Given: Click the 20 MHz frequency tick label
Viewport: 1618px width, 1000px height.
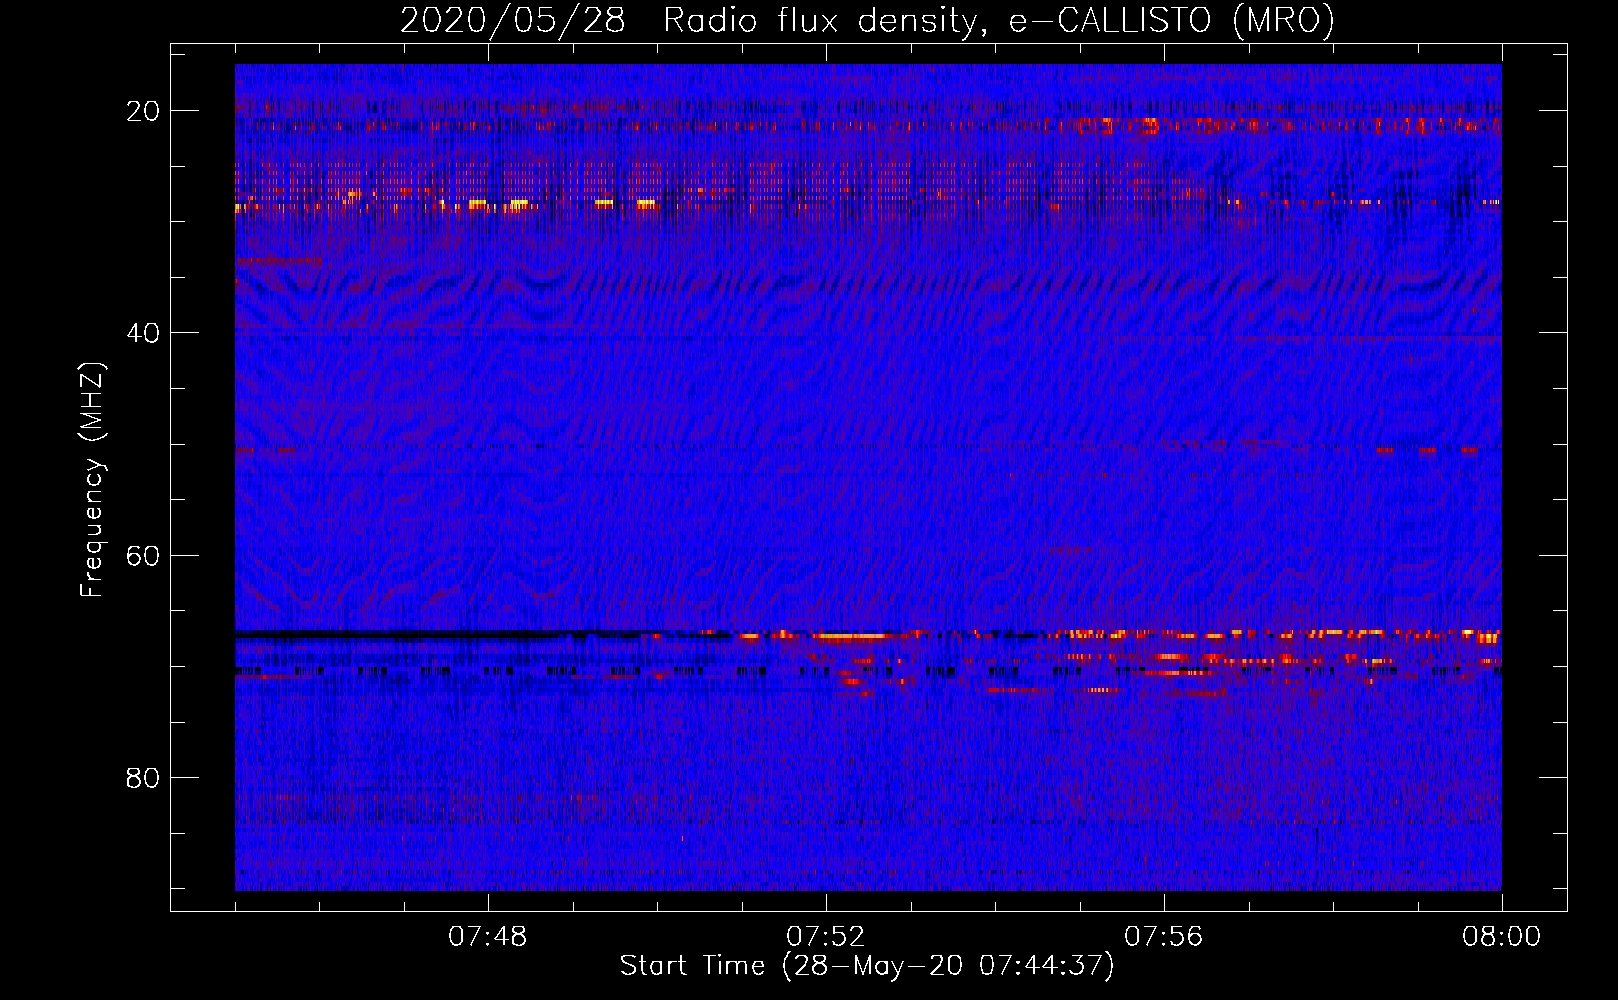Looking at the screenshot, I should [144, 111].
